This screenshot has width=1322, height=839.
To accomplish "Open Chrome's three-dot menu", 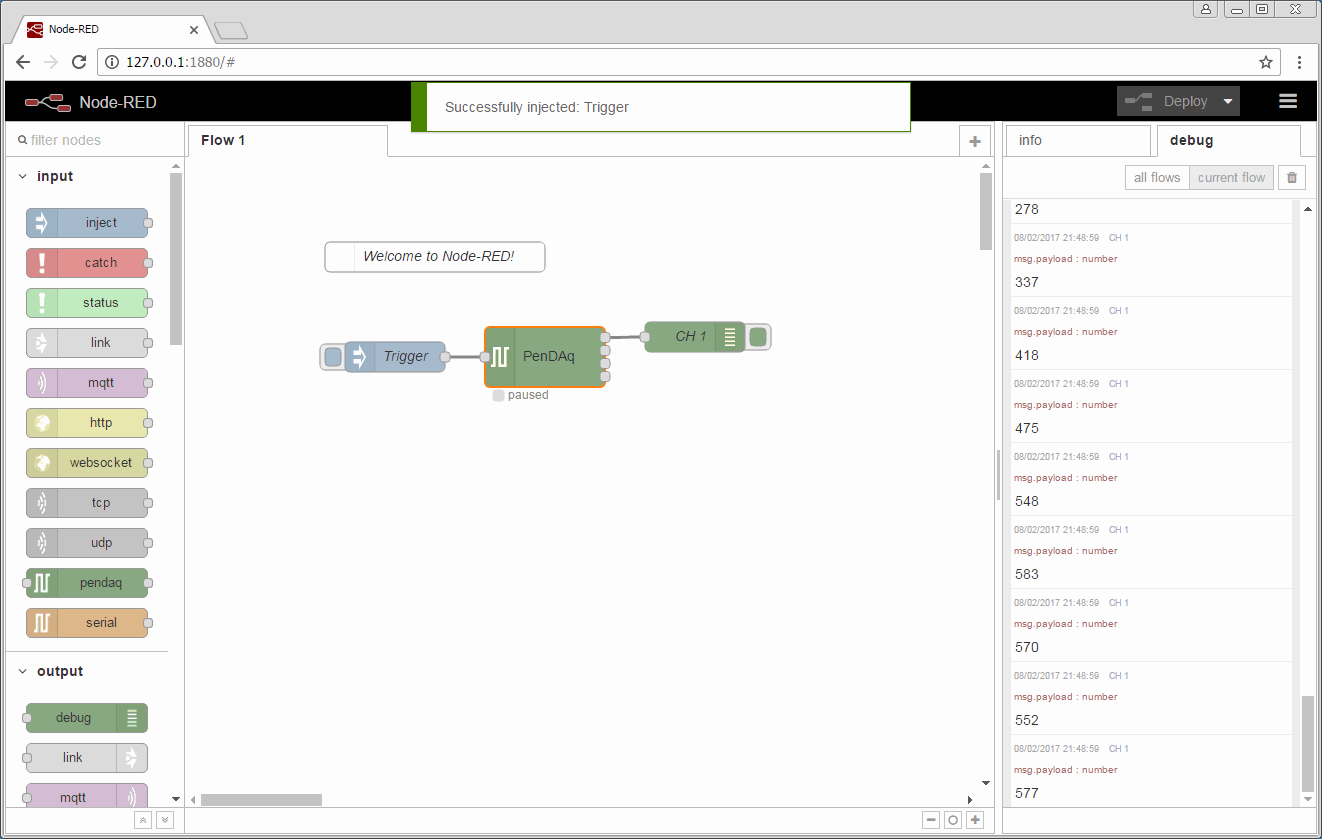I will [x=1299, y=62].
